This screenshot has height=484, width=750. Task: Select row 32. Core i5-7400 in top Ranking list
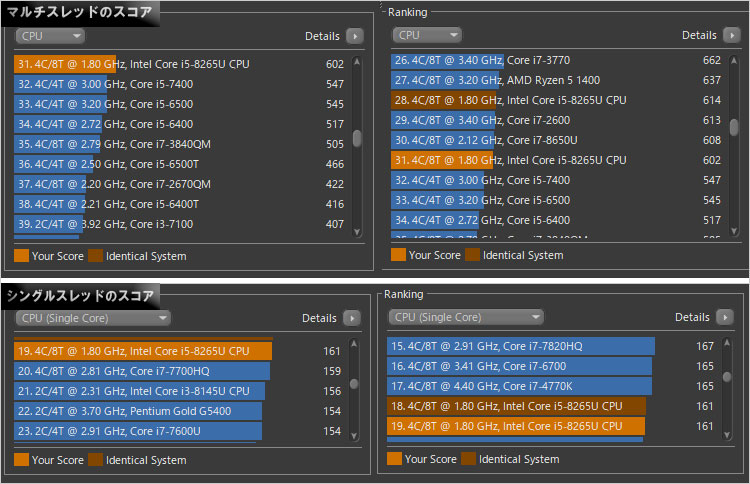(x=556, y=180)
